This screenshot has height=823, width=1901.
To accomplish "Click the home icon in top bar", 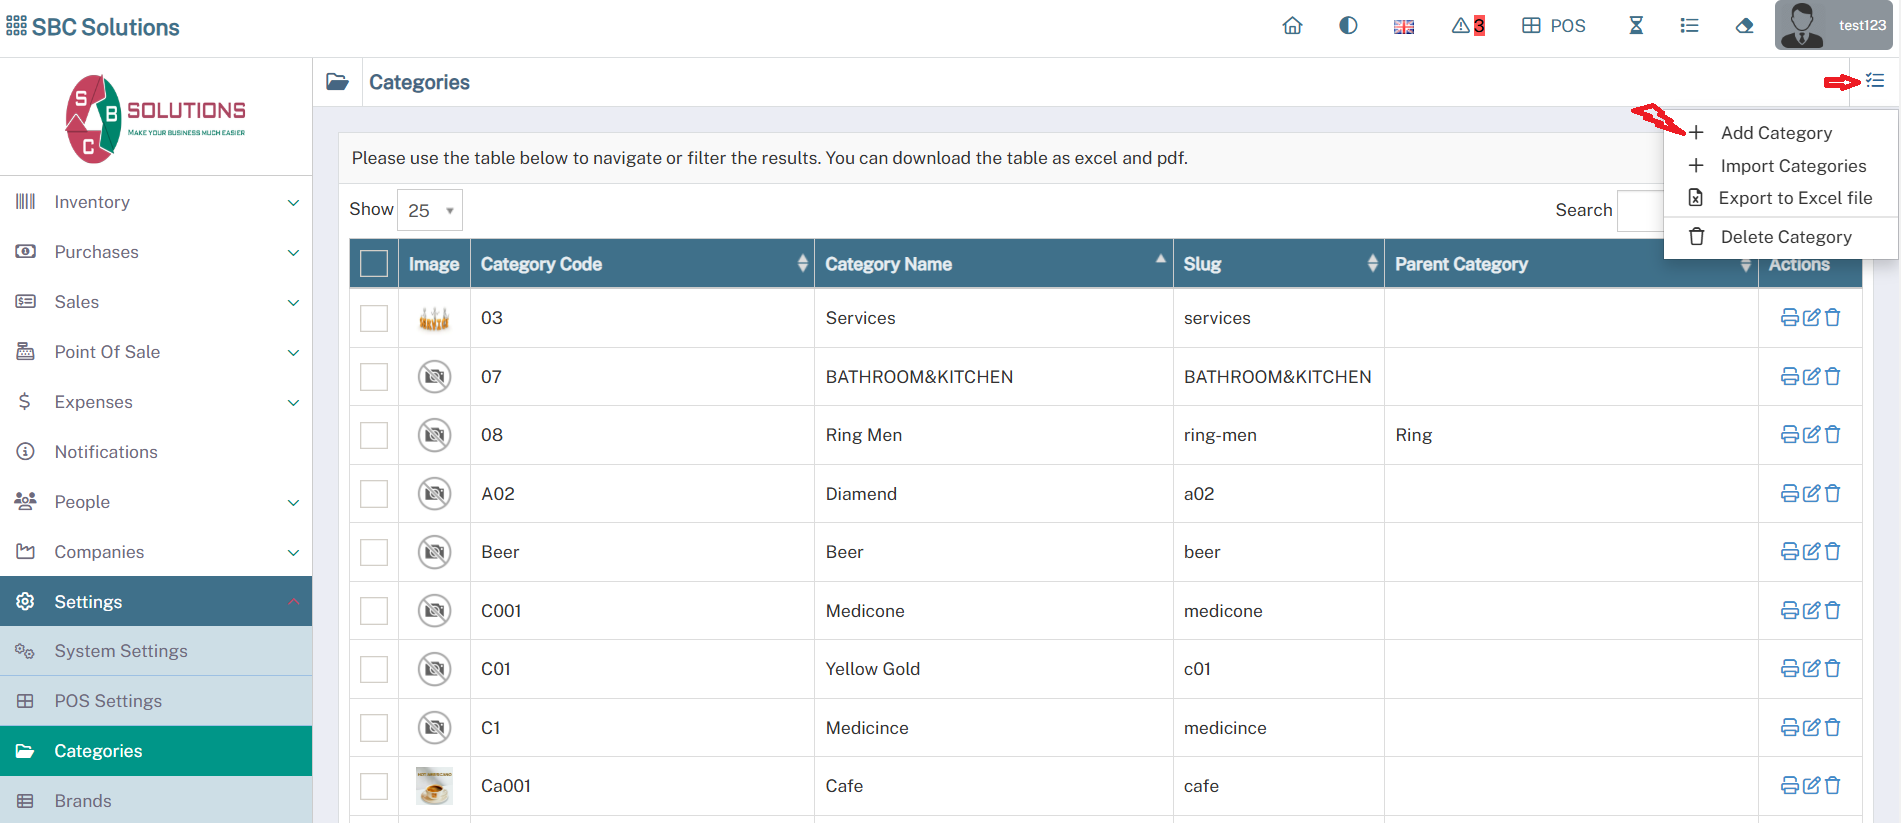I will (x=1292, y=26).
